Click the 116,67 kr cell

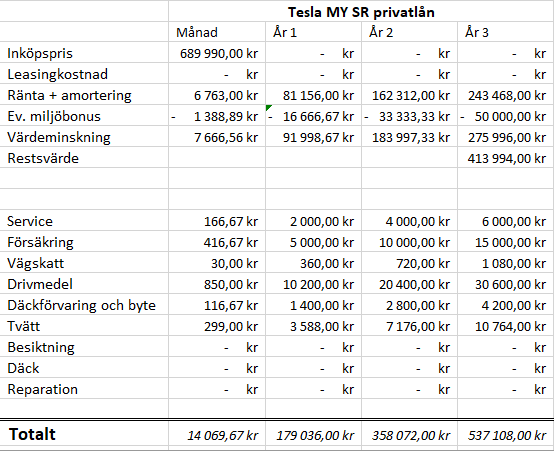[x=217, y=305]
